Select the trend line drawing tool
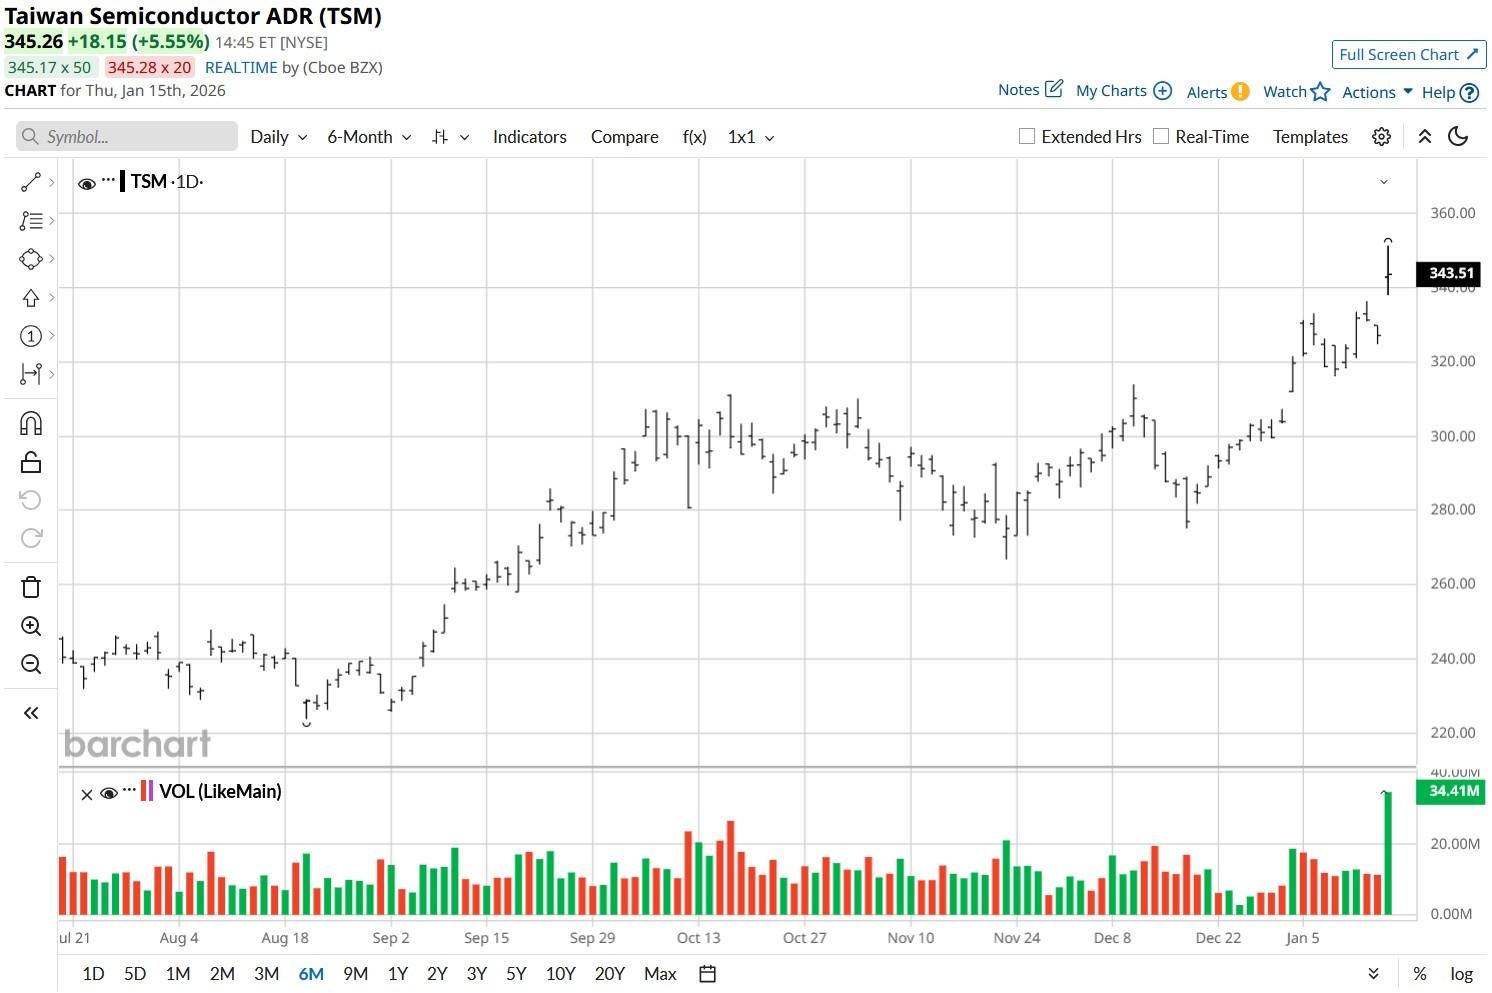1492x993 pixels. (31, 182)
